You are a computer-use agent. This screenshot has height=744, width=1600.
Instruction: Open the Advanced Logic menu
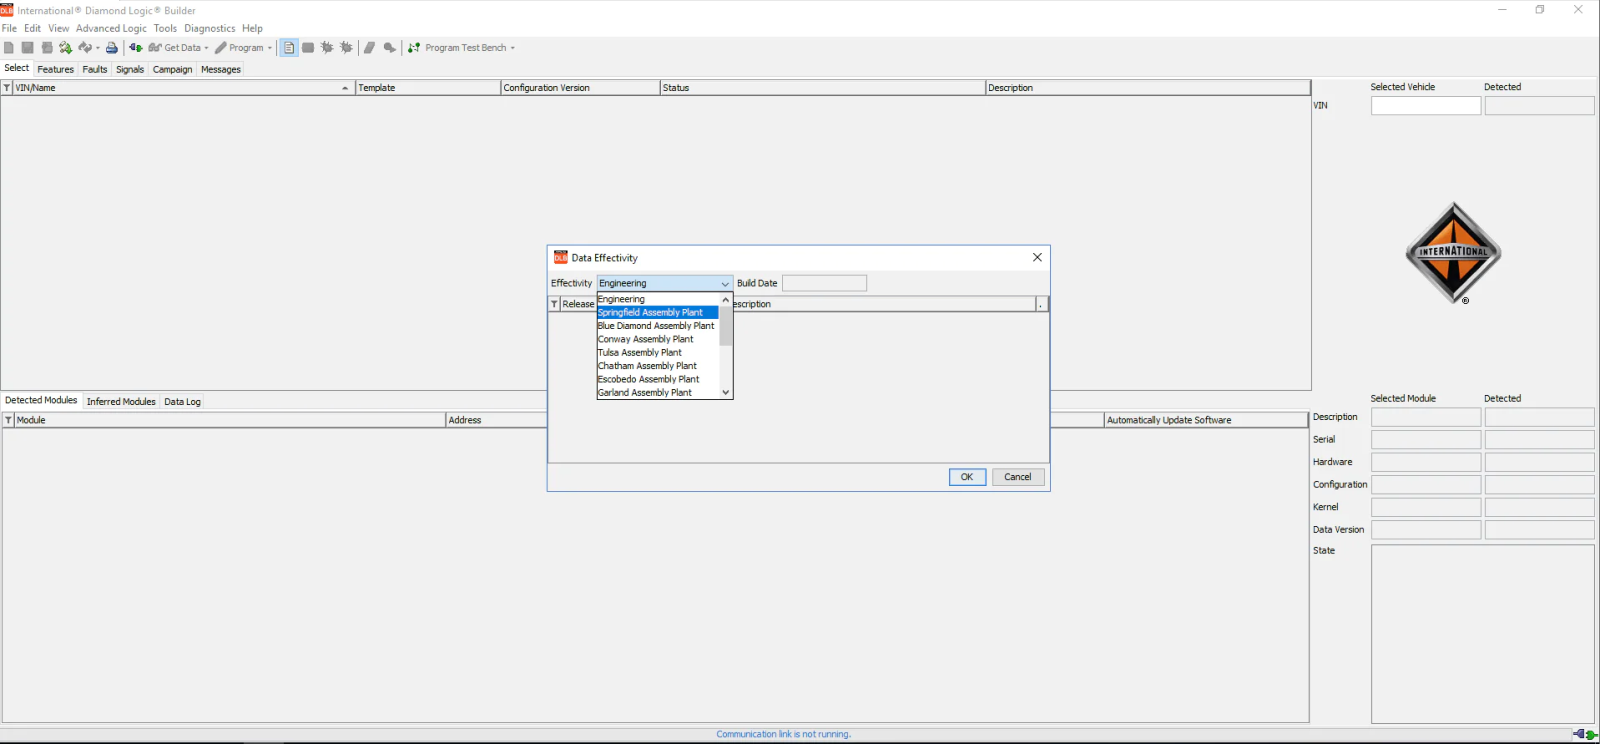tap(111, 28)
